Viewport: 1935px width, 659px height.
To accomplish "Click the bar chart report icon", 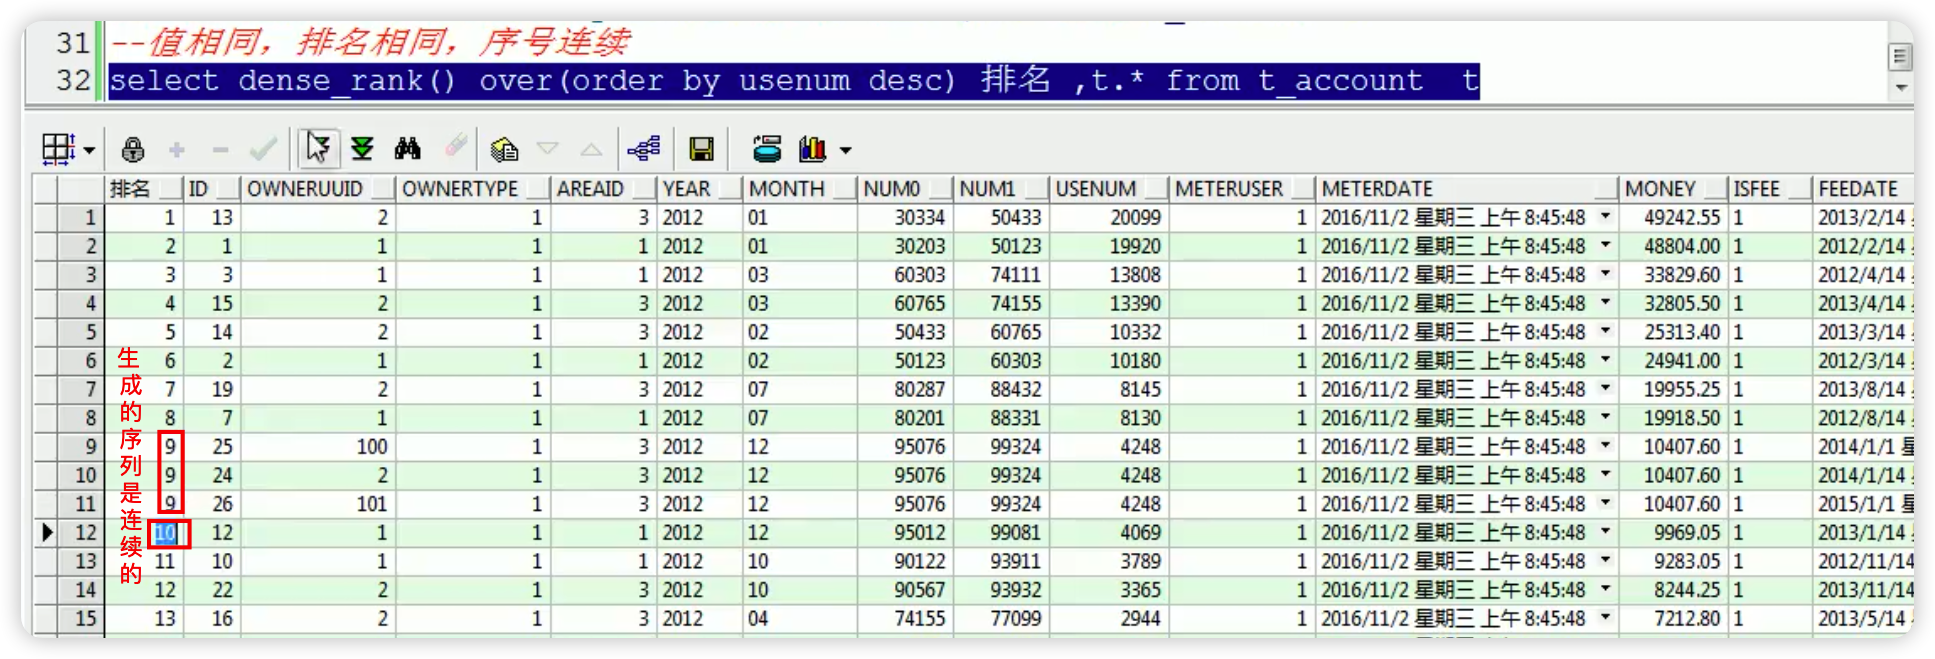I will tap(812, 150).
